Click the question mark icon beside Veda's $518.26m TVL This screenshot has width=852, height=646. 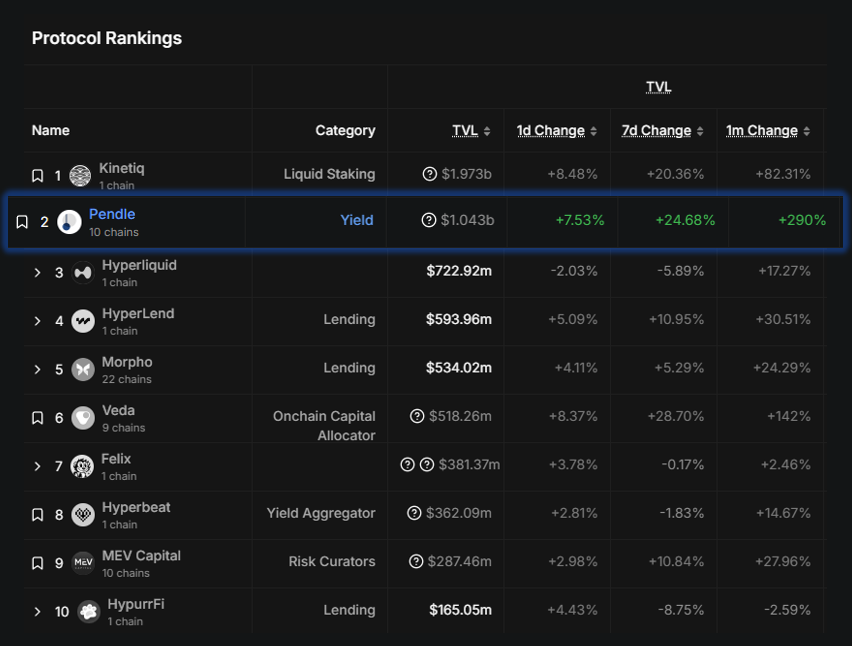(417, 416)
